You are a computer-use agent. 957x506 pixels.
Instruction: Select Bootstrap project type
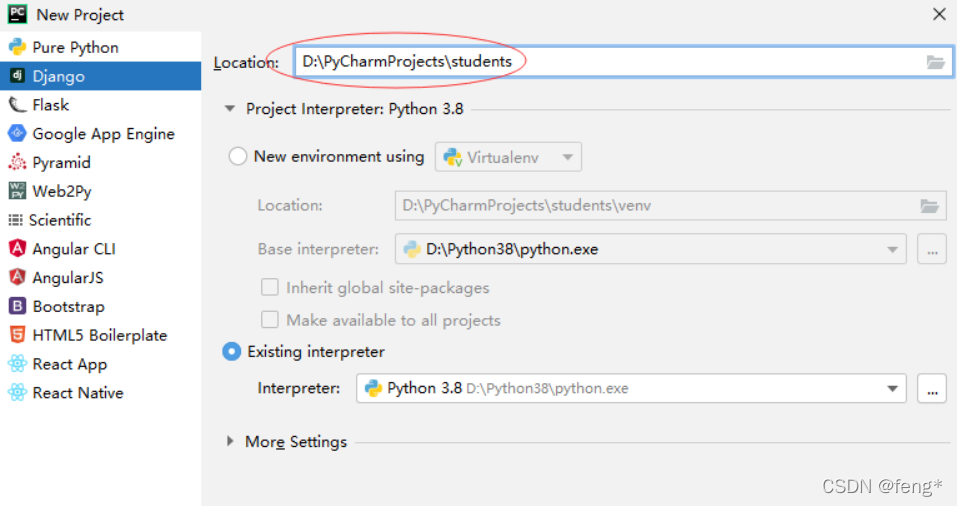tap(100, 306)
